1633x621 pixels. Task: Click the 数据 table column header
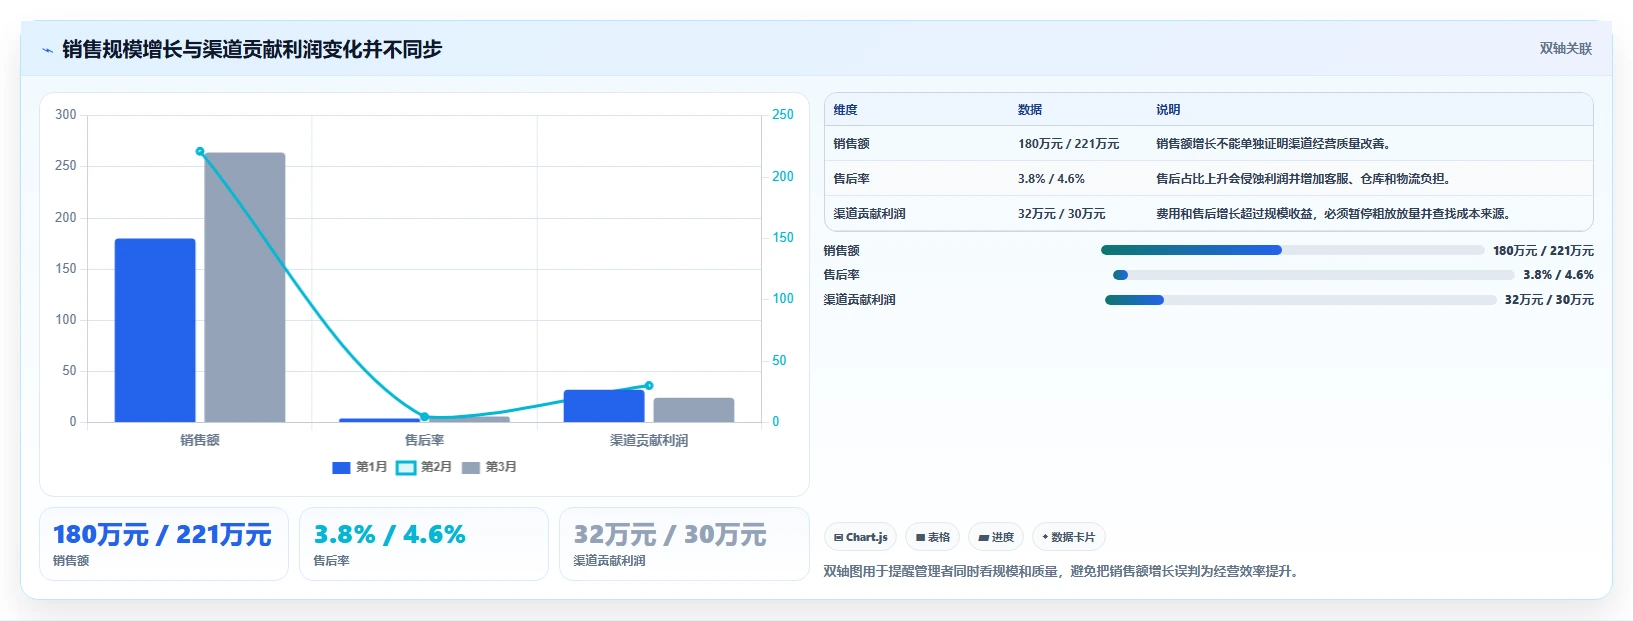coord(1030,110)
